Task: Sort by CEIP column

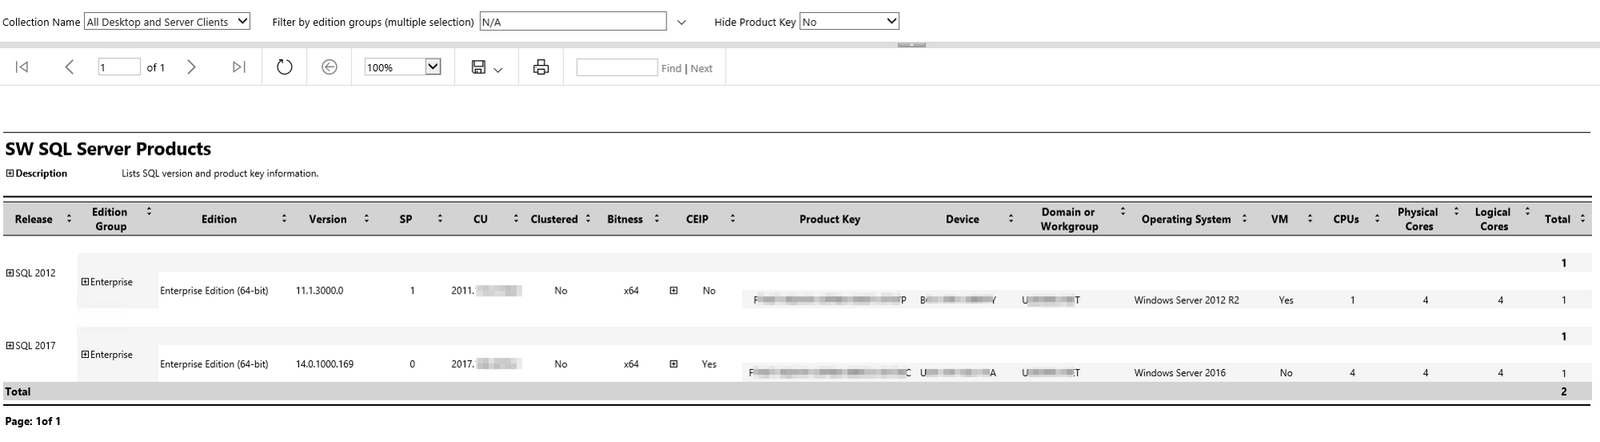Action: 733,219
